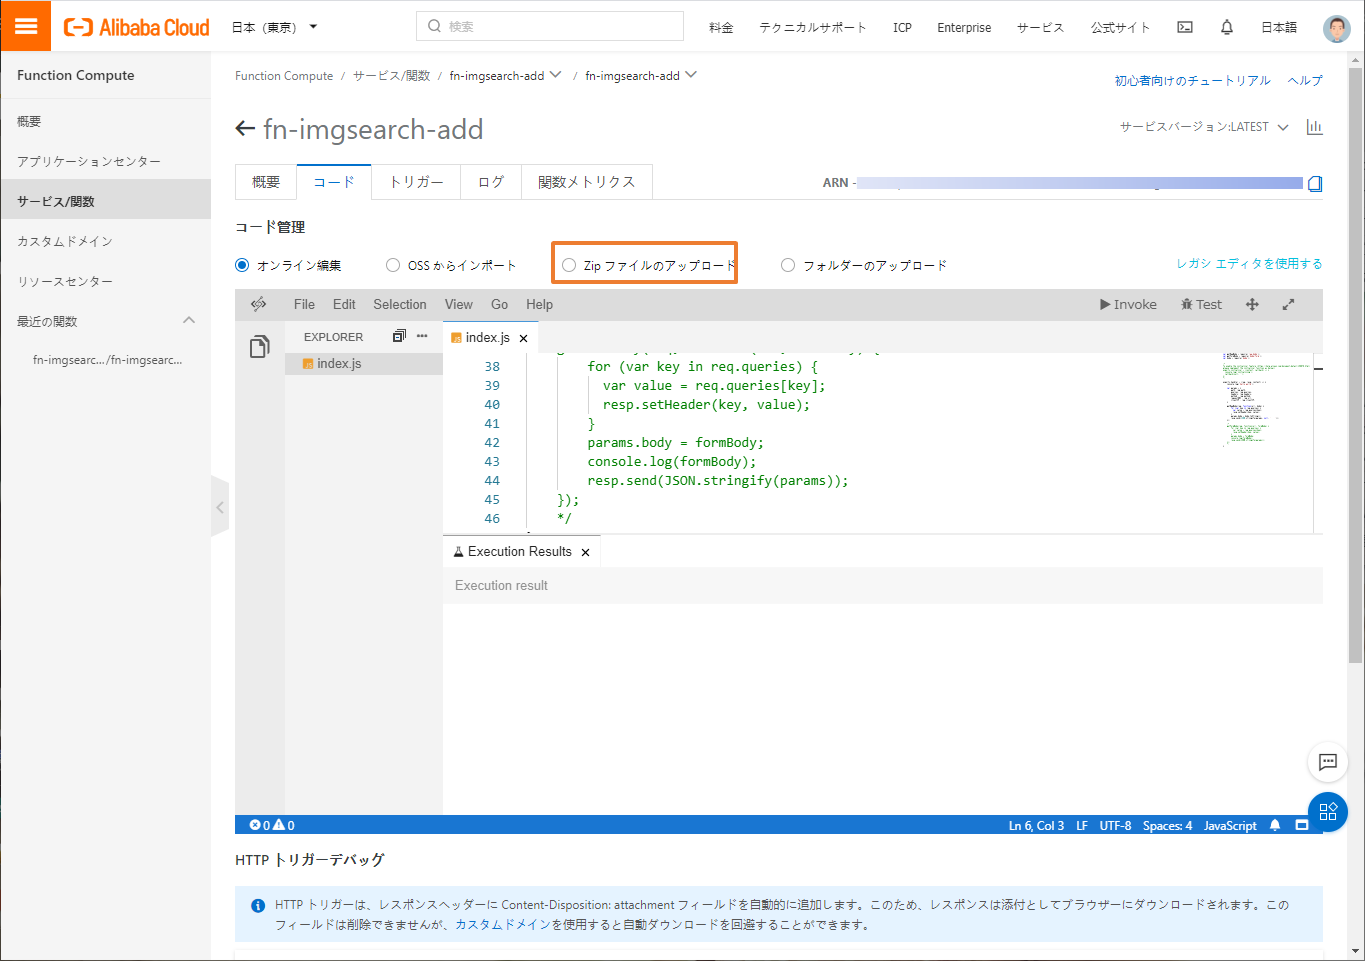
Task: Open the blue quick-access grid floating button
Action: pos(1328,812)
